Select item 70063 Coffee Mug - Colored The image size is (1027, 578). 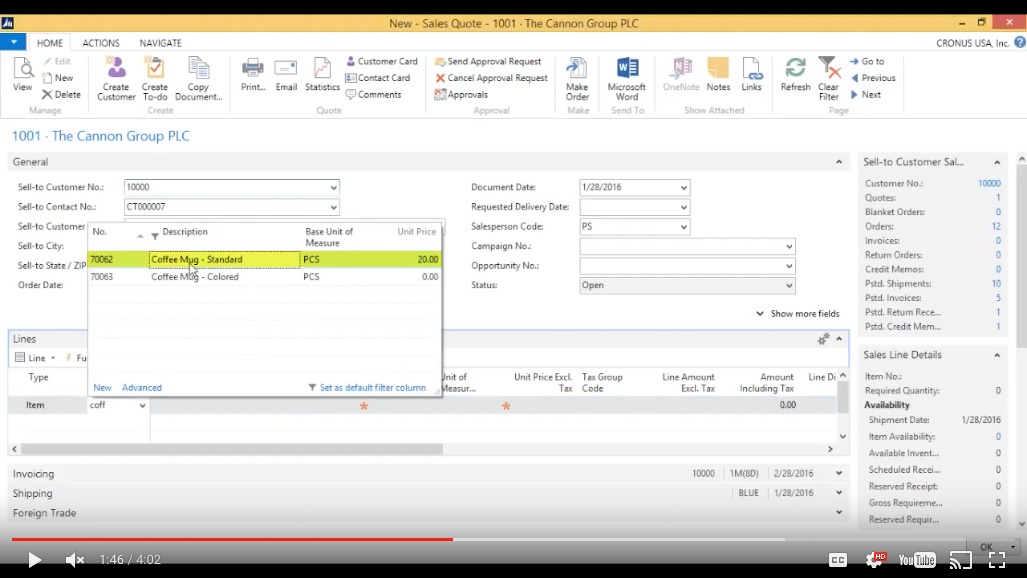[265, 277]
